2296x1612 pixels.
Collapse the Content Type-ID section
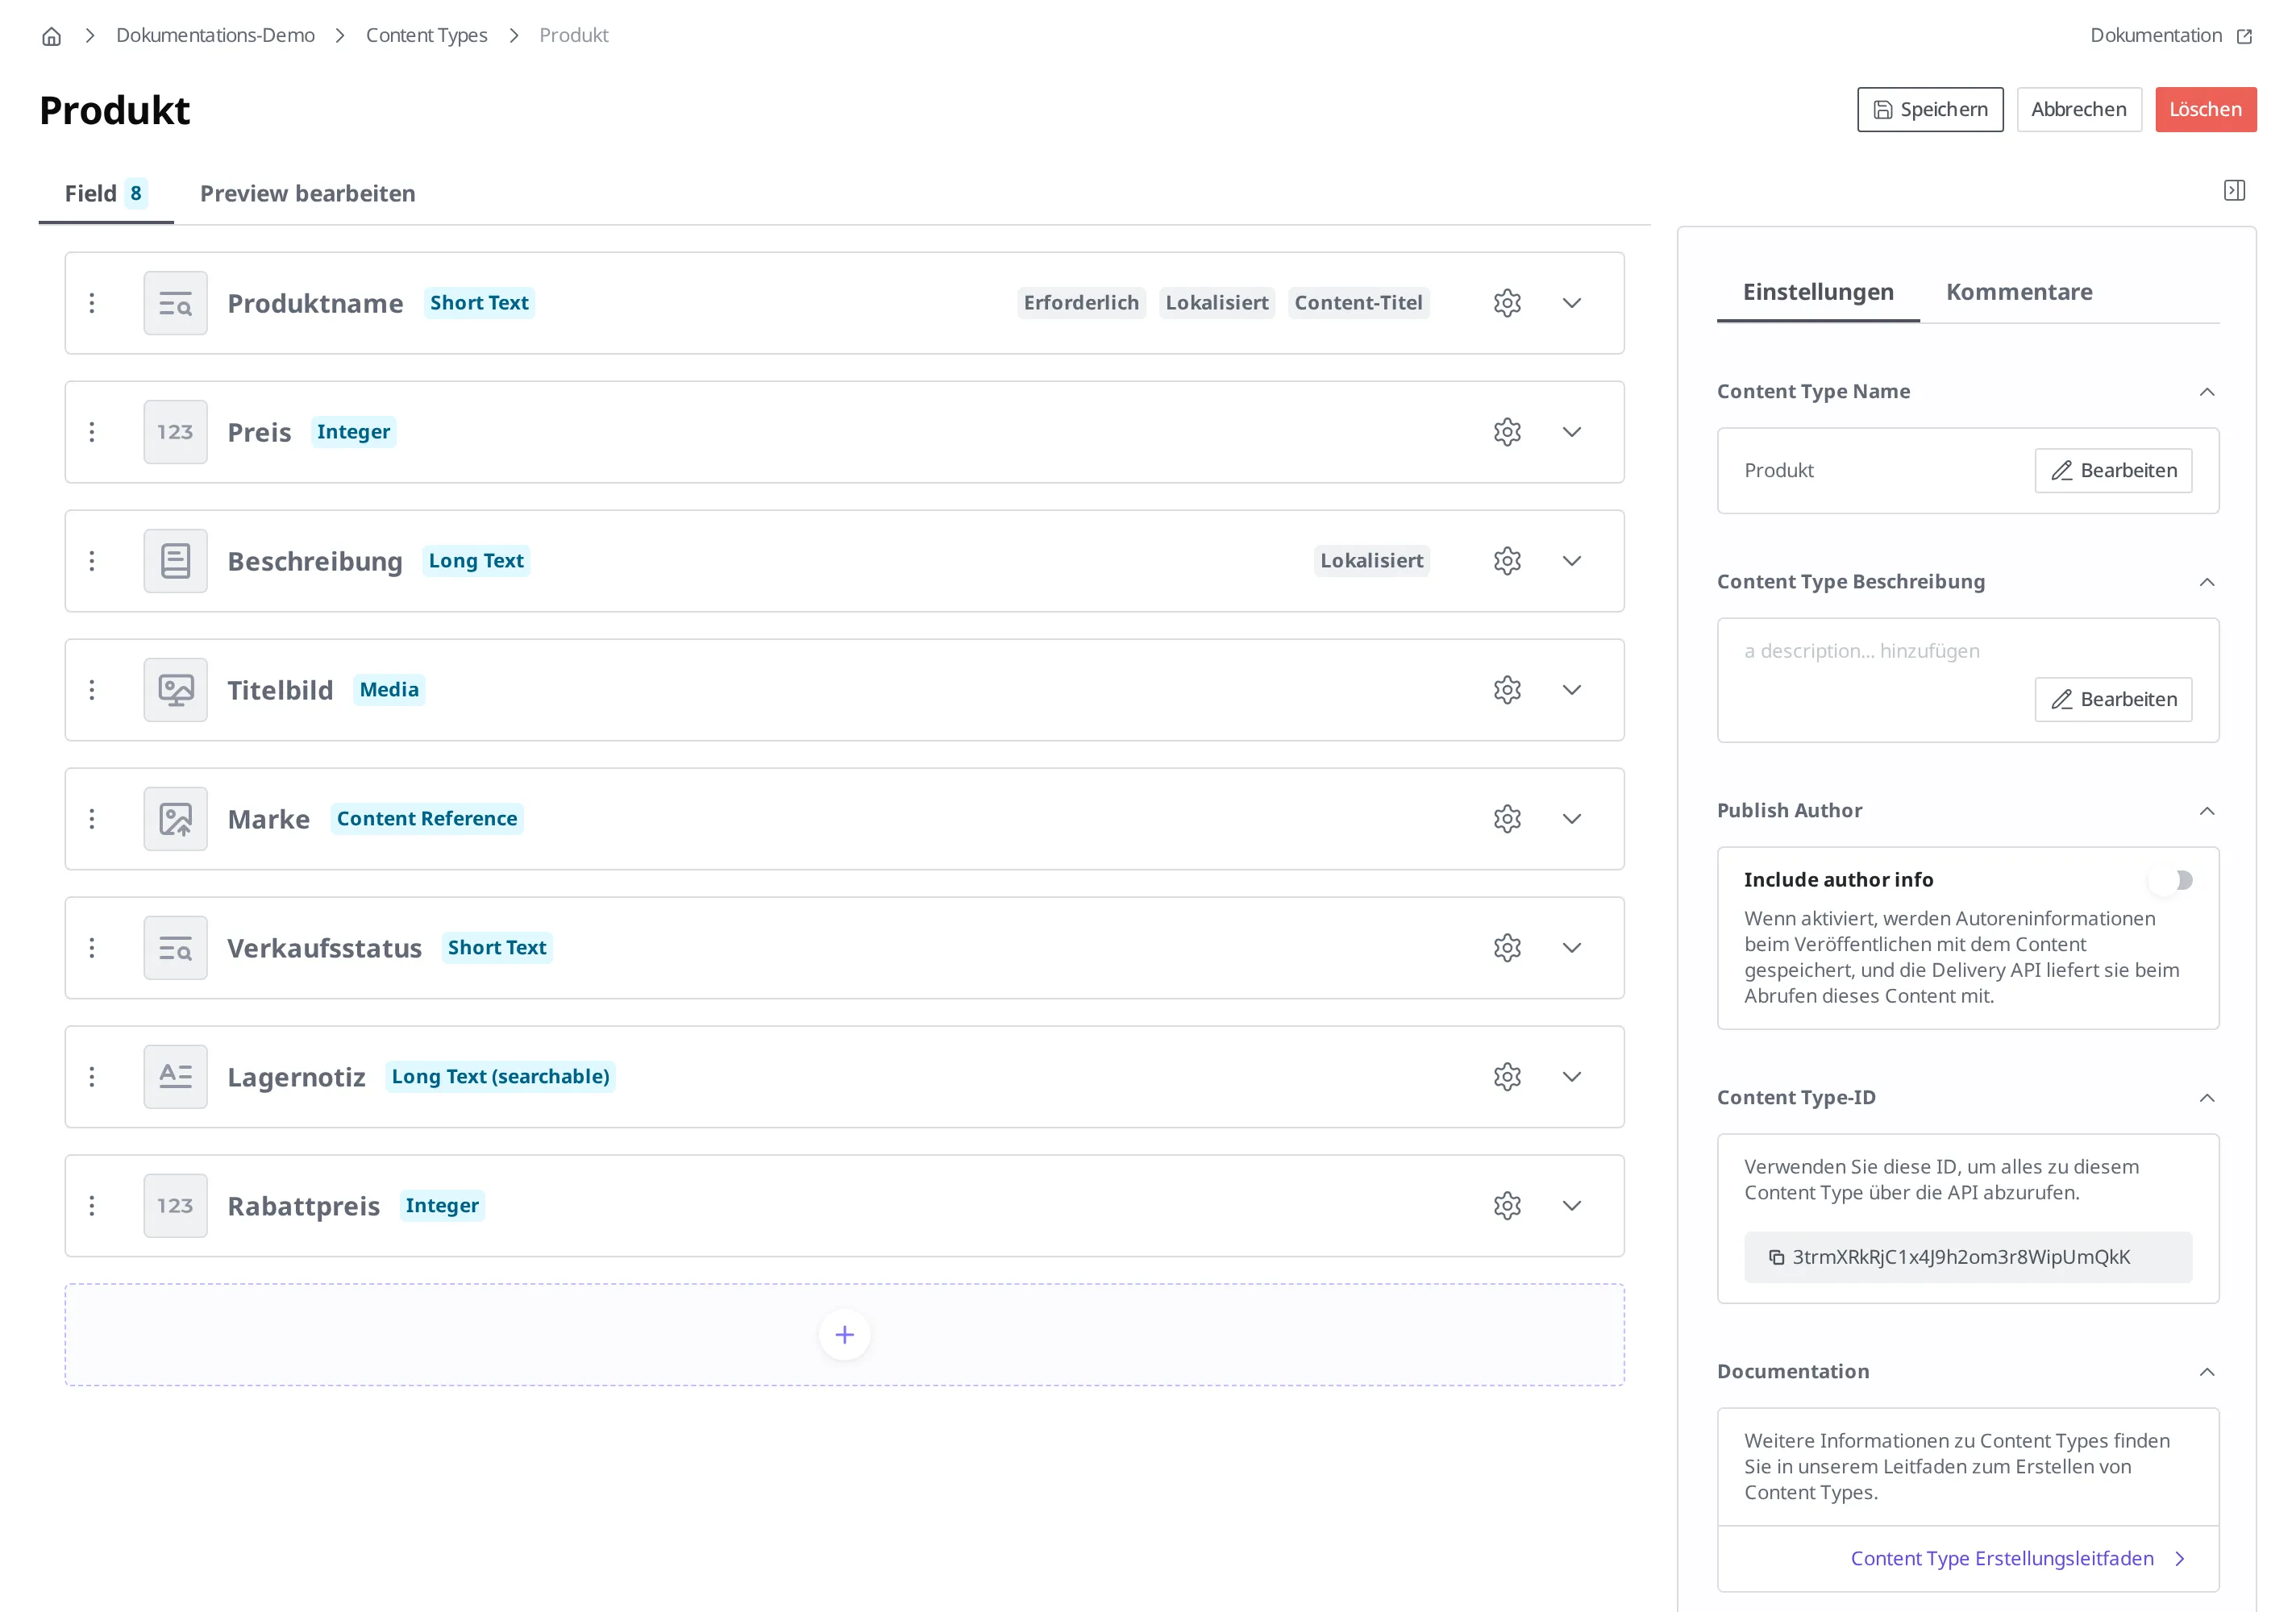(x=2207, y=1098)
